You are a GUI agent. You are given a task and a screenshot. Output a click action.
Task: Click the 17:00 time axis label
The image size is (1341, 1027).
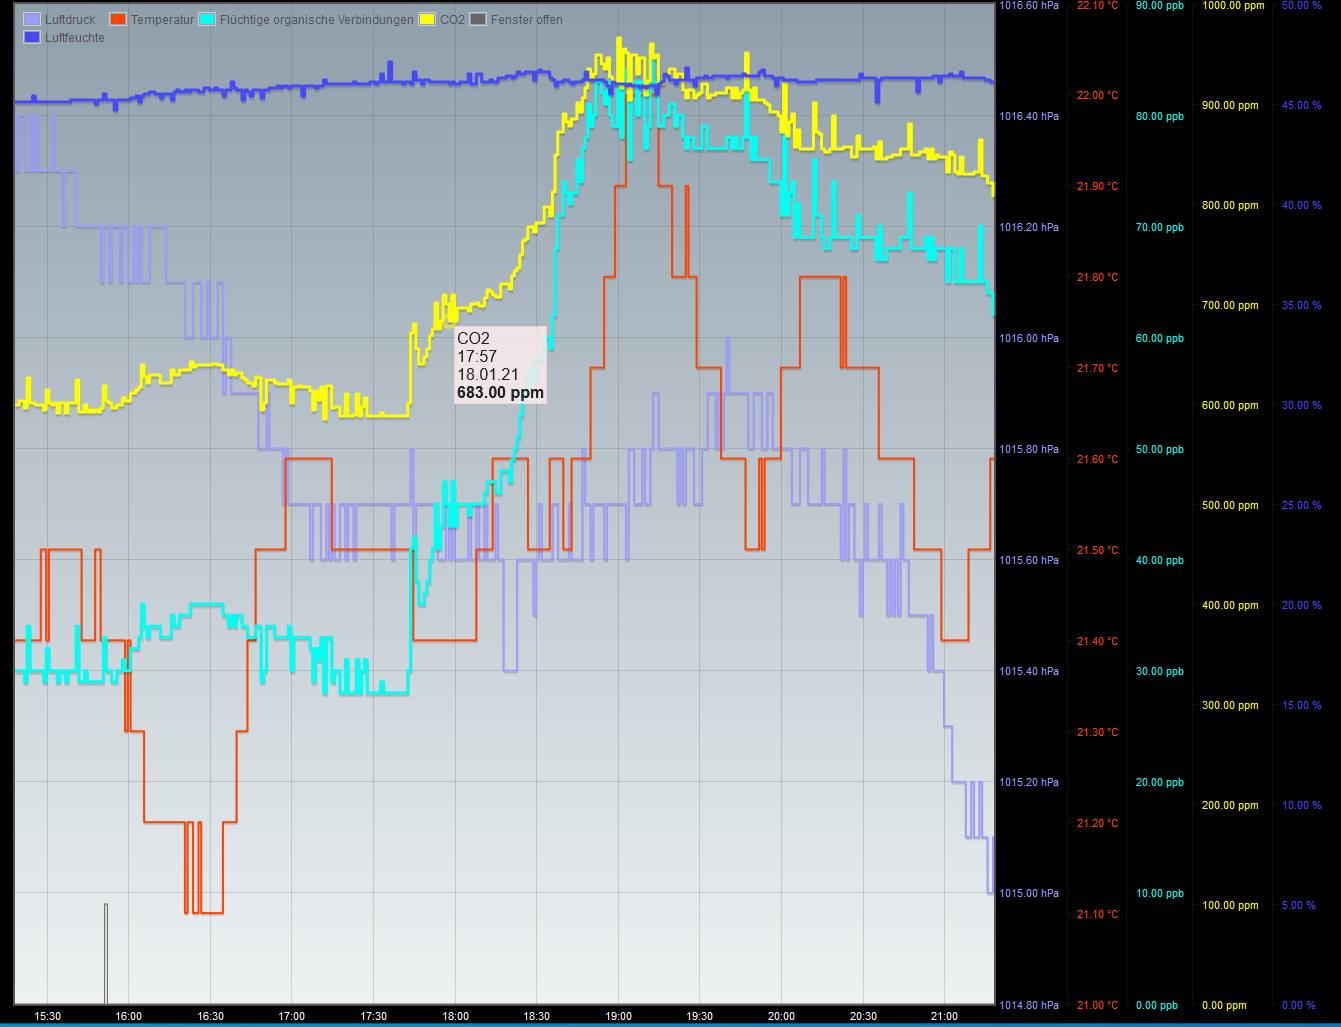point(291,1017)
